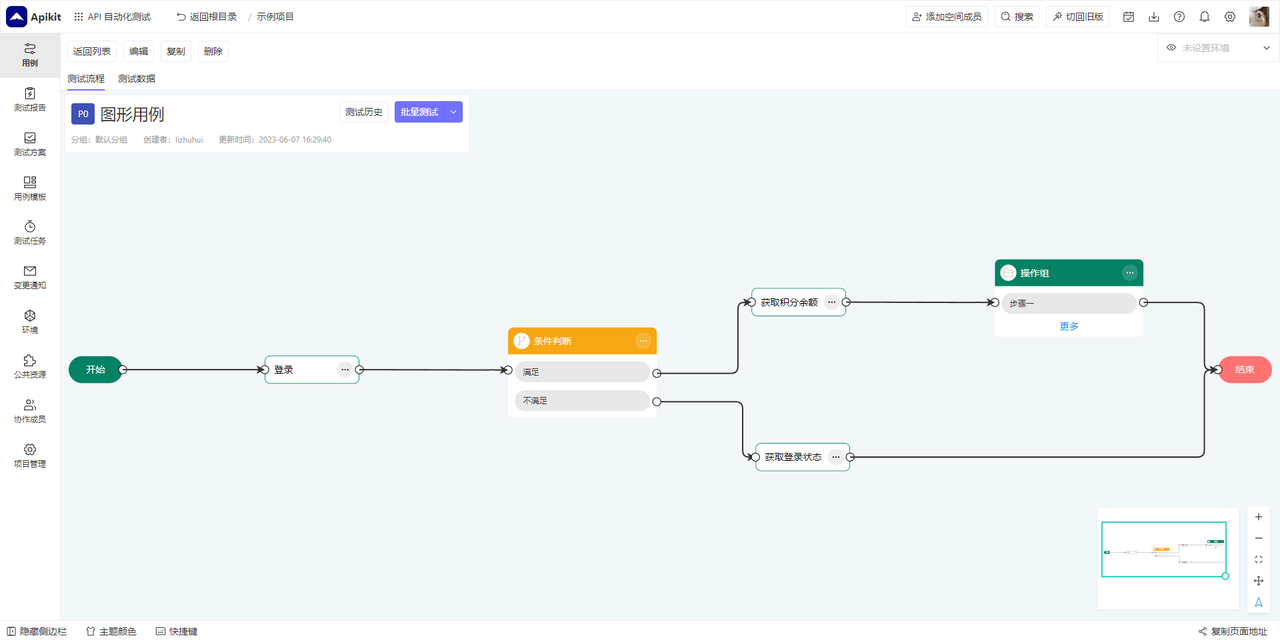The image size is (1280, 640).
Task: Zoom in on the flow canvas
Action: [x=1258, y=517]
